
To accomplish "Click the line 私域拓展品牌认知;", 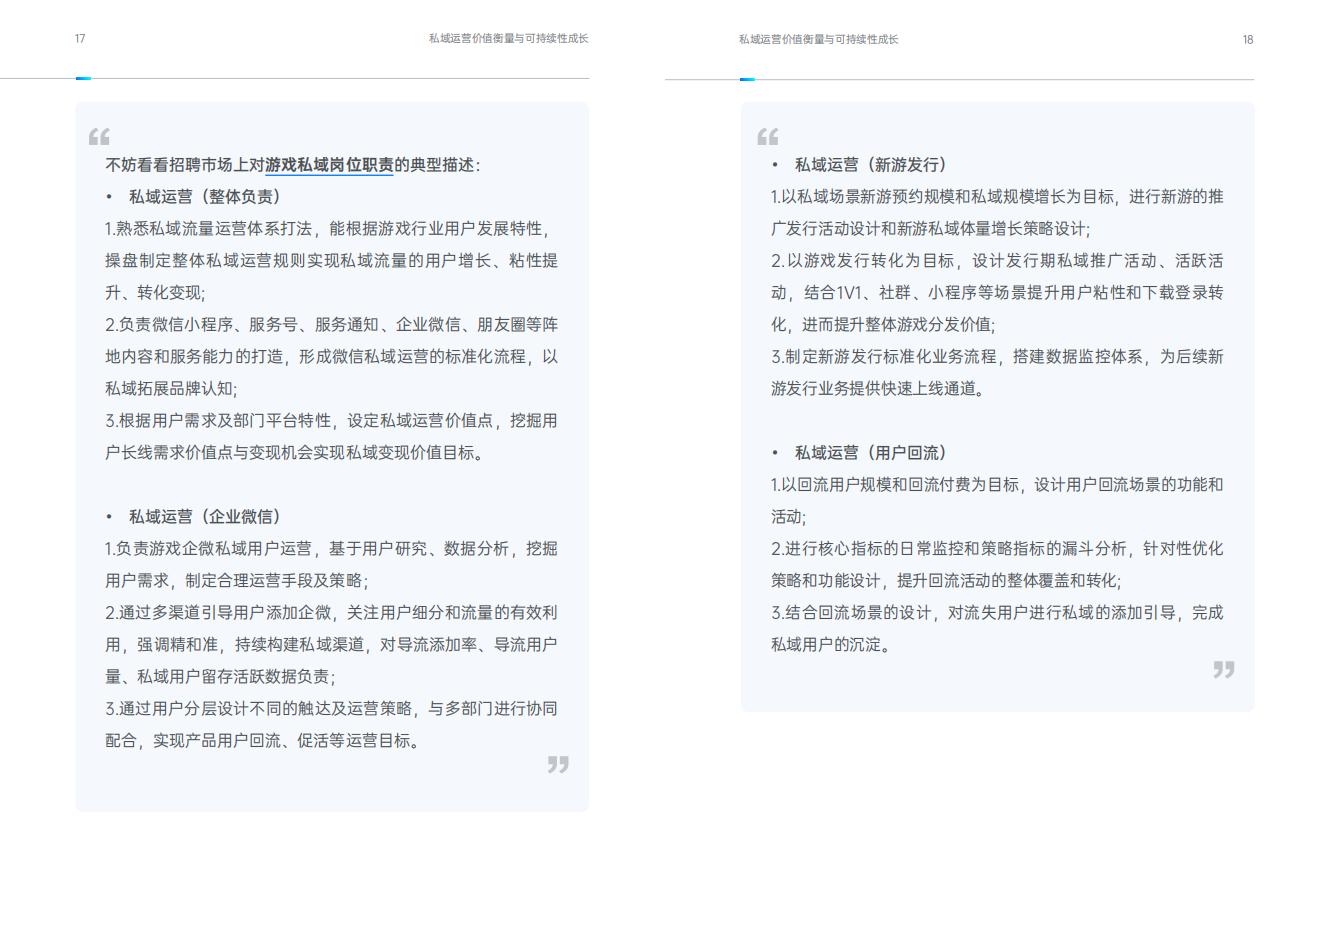I will (171, 389).
